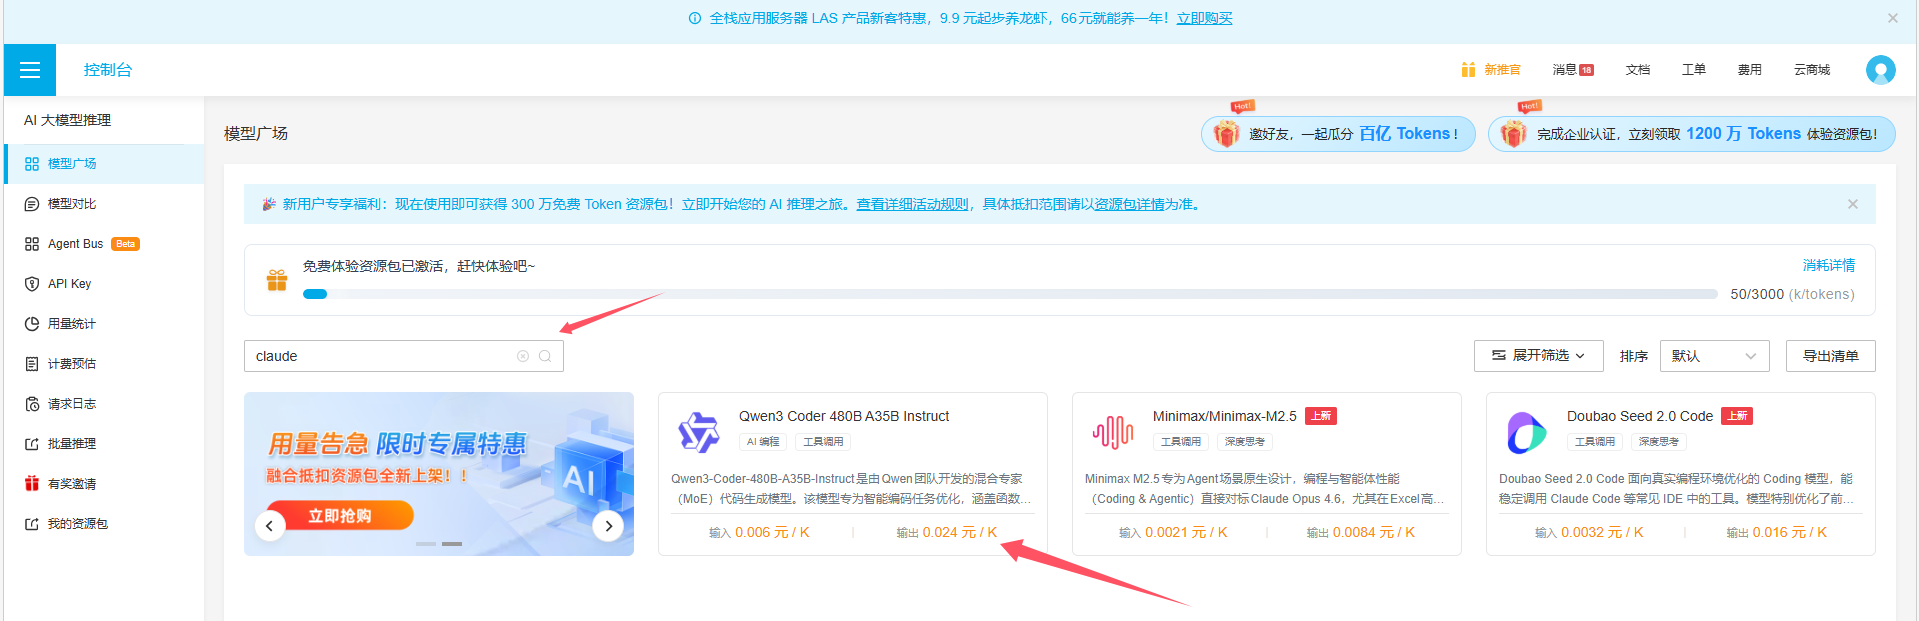Viewport: 1919px width, 621px height.
Task: Click the invite friends 百亿 Tokens banner
Action: coord(1338,134)
